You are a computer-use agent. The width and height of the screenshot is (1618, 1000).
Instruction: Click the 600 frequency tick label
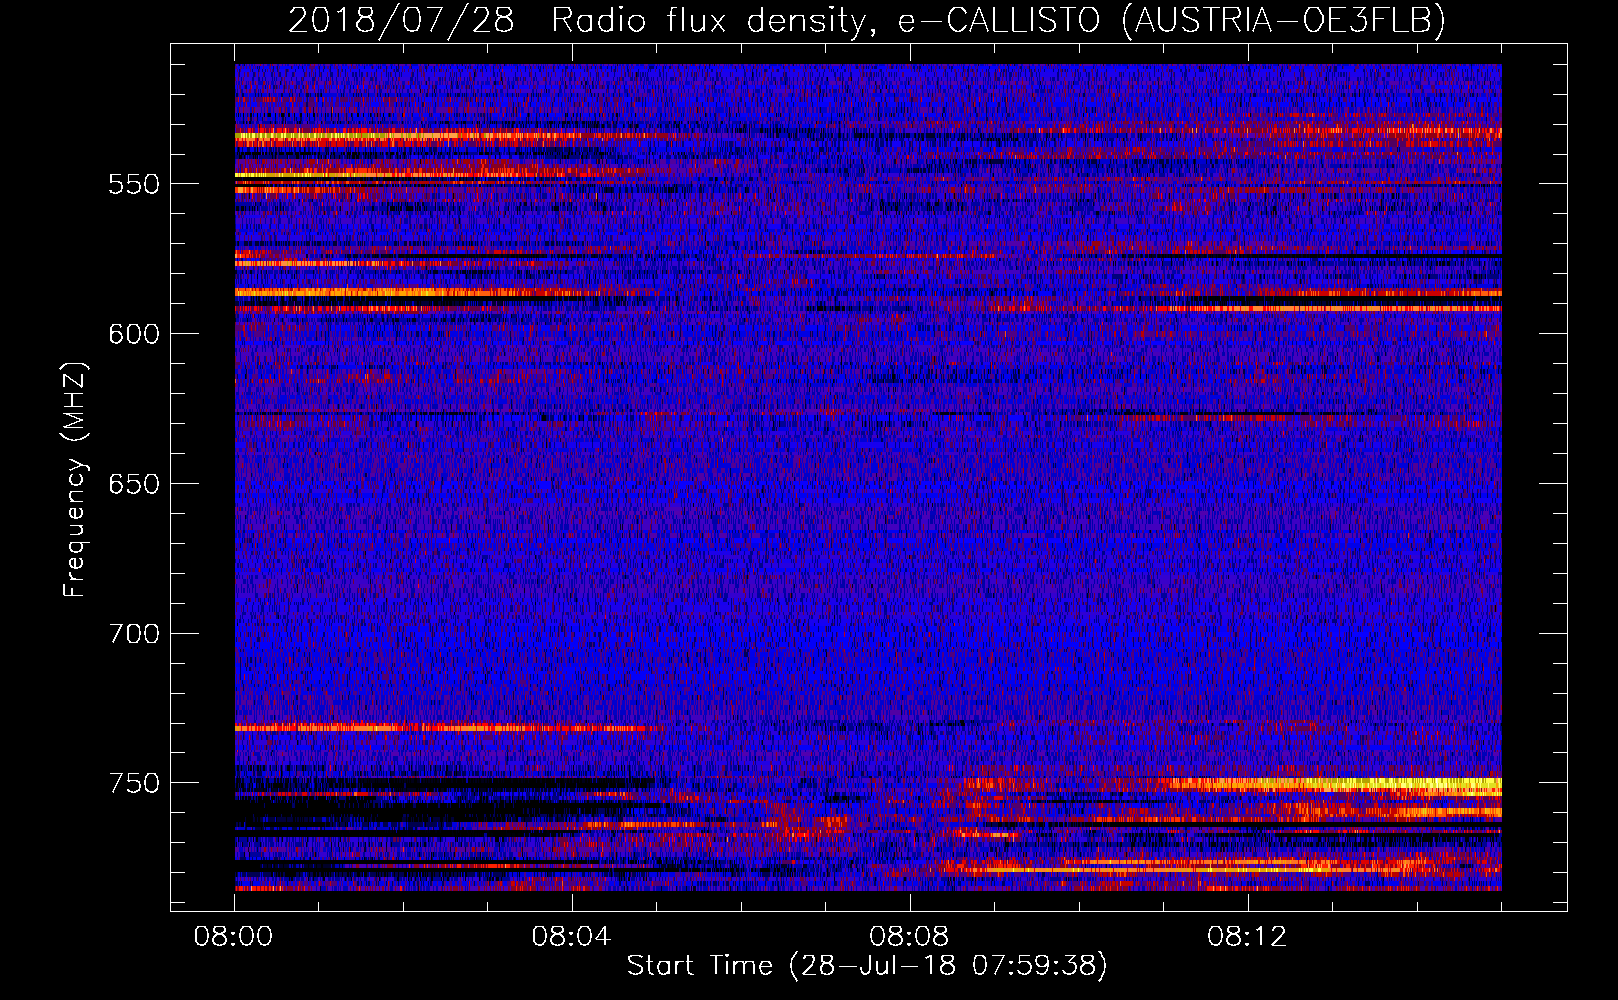click(x=134, y=334)
